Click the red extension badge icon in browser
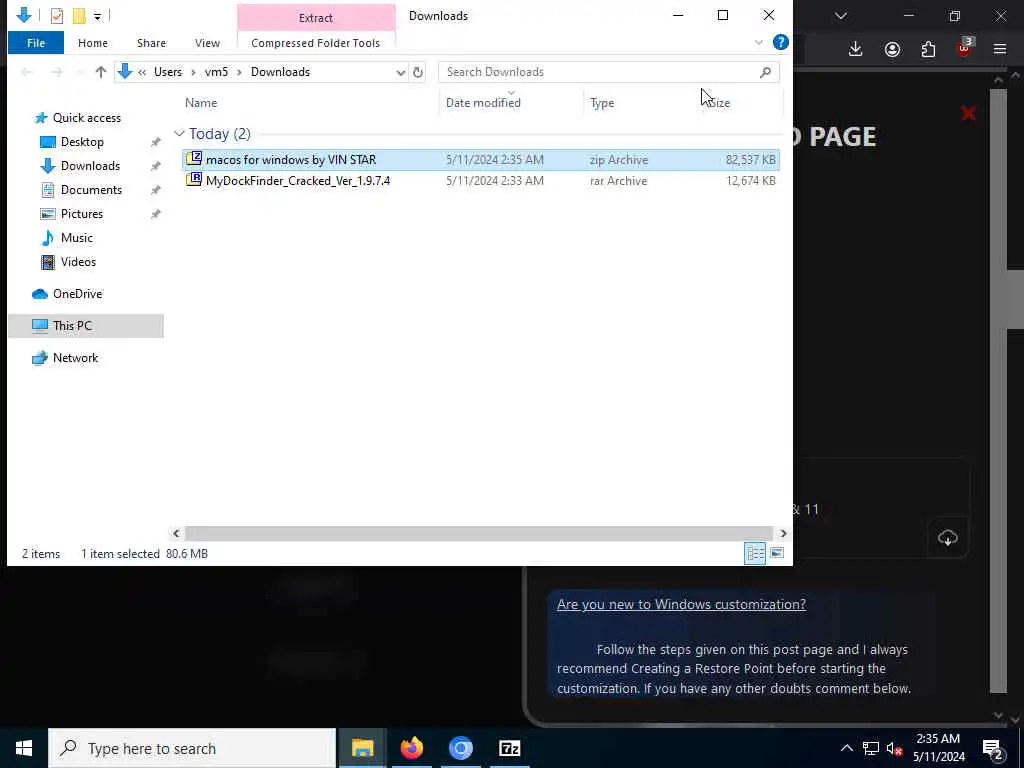Screen dimensions: 1024x768 click(x=965, y=48)
